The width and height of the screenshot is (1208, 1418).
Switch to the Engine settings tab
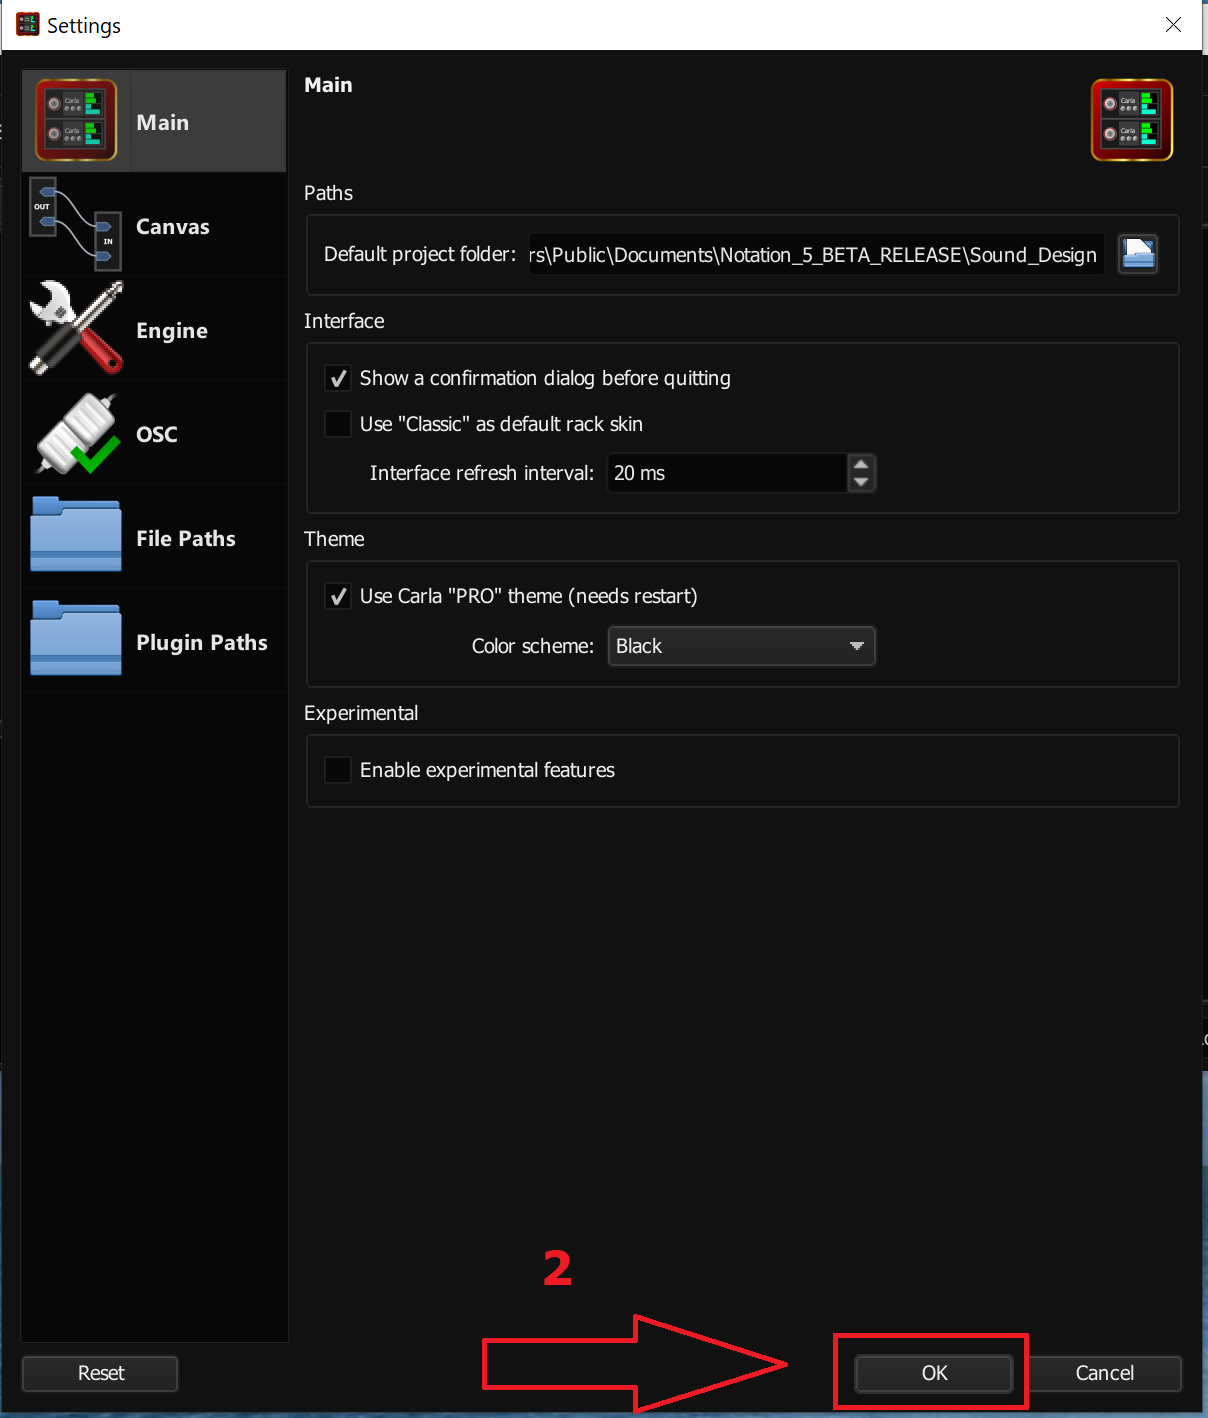tap(172, 330)
